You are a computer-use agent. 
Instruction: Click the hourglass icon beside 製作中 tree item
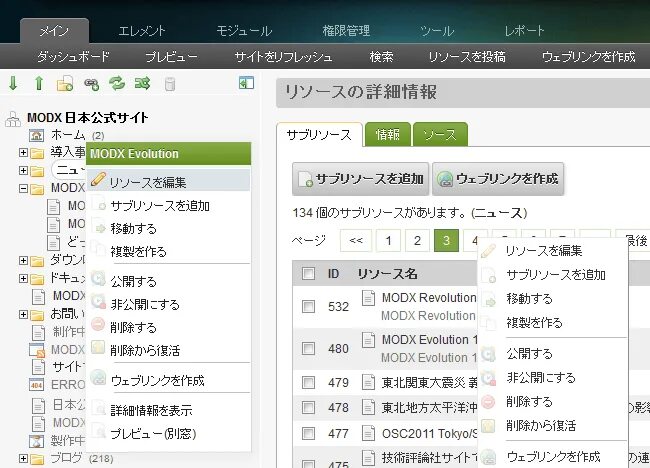pos(36,441)
